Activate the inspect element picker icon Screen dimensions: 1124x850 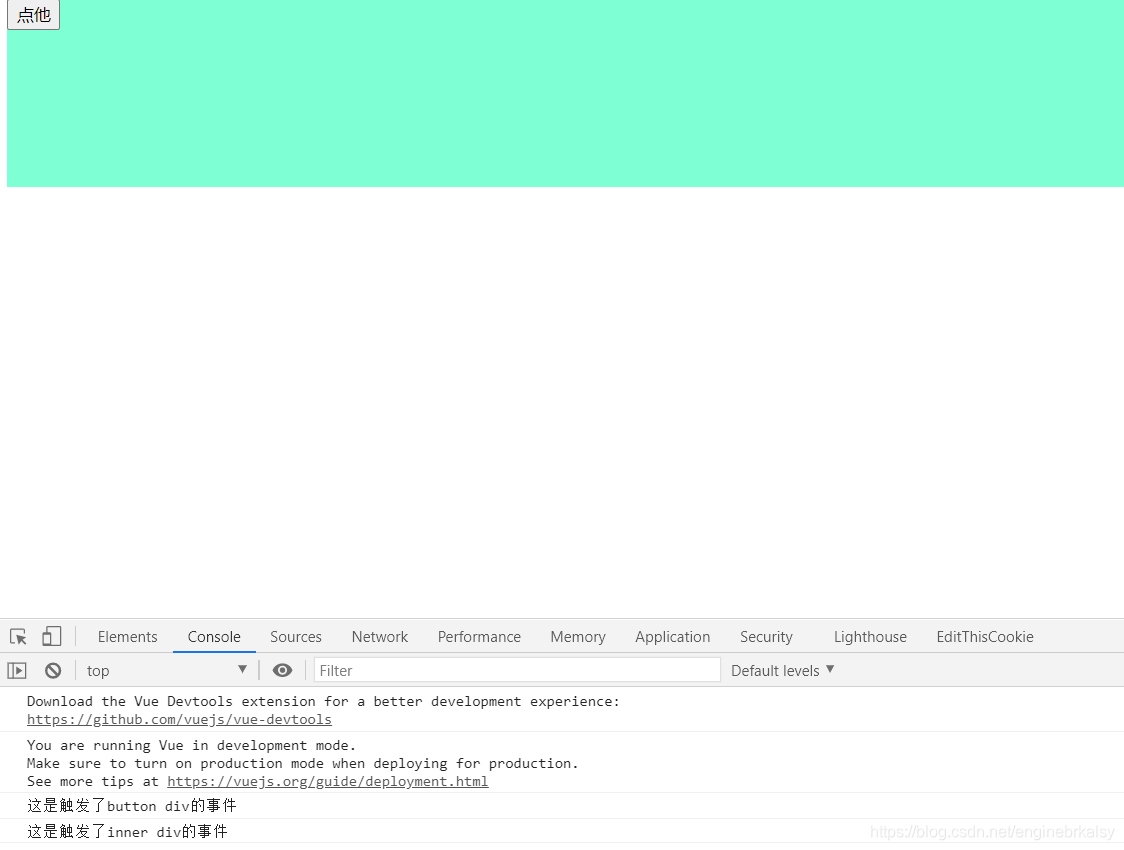tap(18, 636)
